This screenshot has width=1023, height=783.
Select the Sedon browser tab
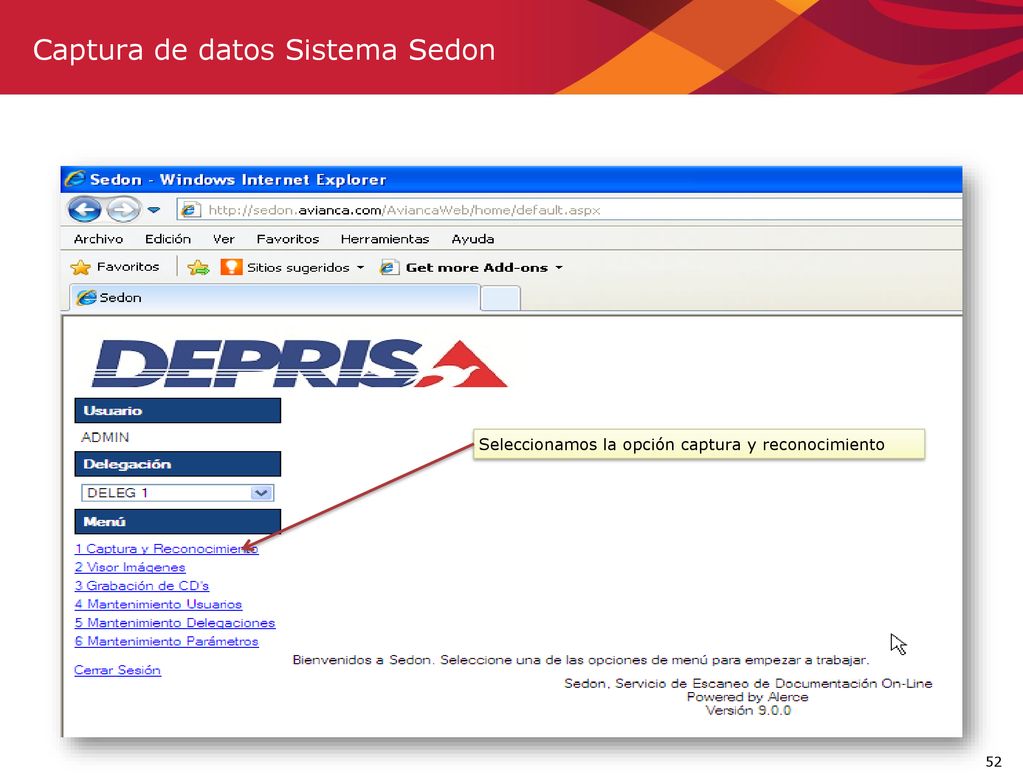(x=275, y=298)
